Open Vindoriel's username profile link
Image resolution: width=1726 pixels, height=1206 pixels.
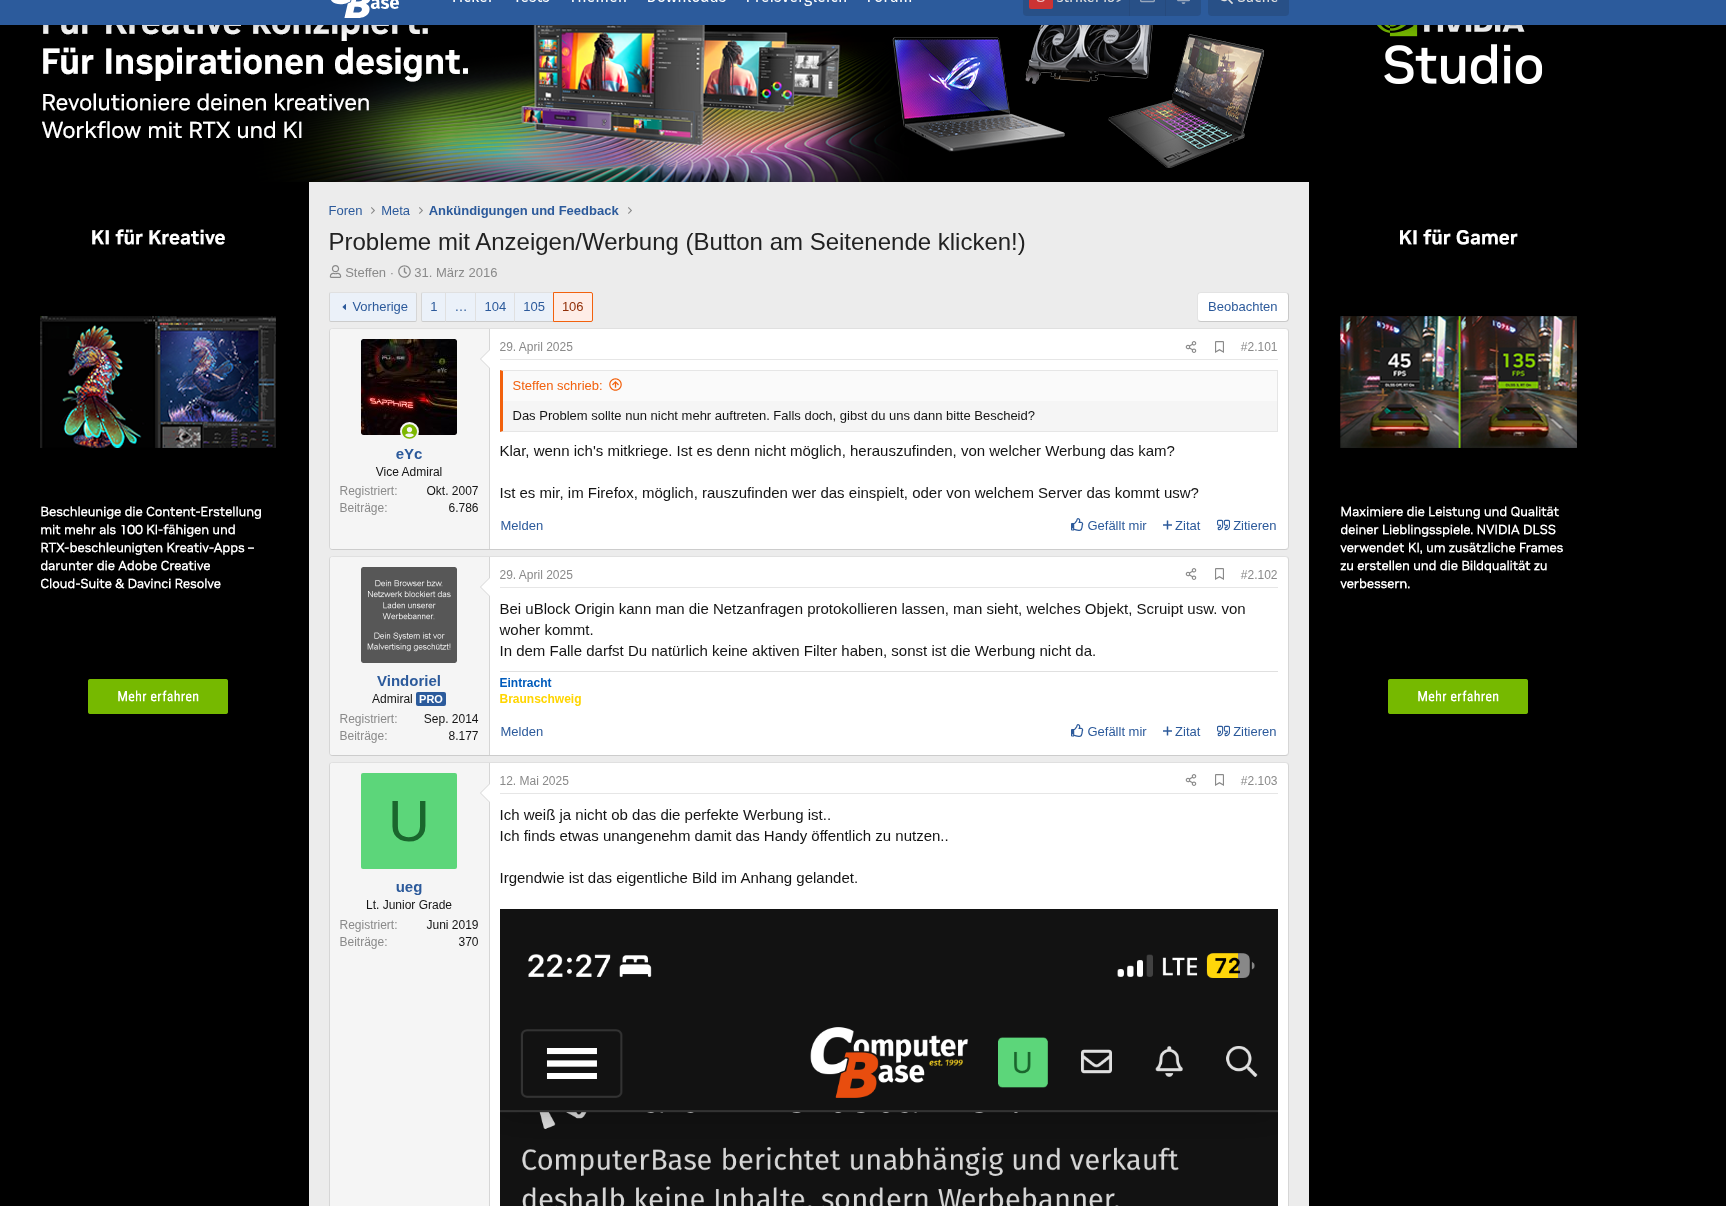click(x=409, y=681)
